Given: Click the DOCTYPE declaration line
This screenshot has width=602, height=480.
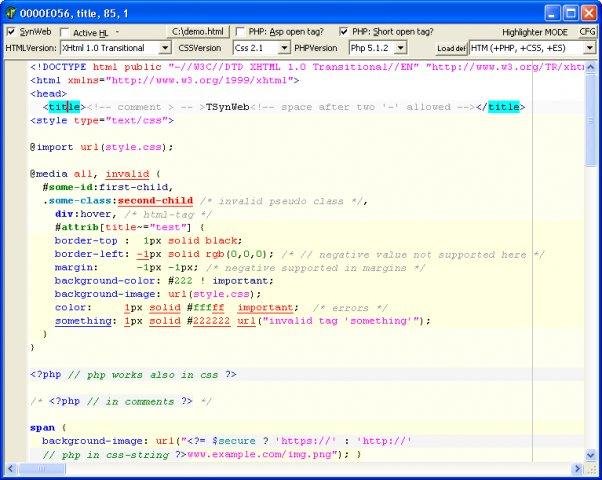Looking at the screenshot, I should [x=307, y=67].
